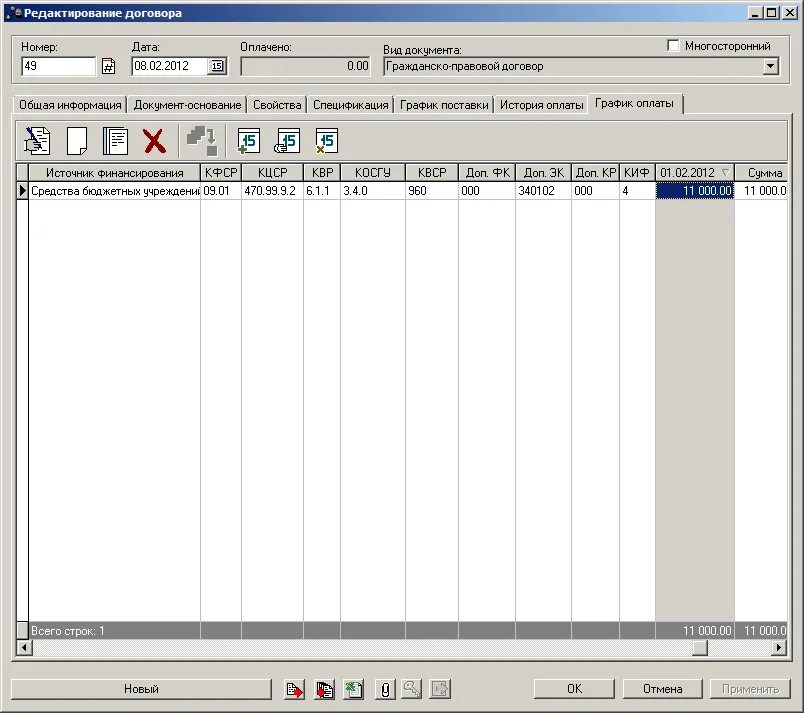Click the copy row document icon
The height and width of the screenshot is (713, 804).
click(x=115, y=141)
